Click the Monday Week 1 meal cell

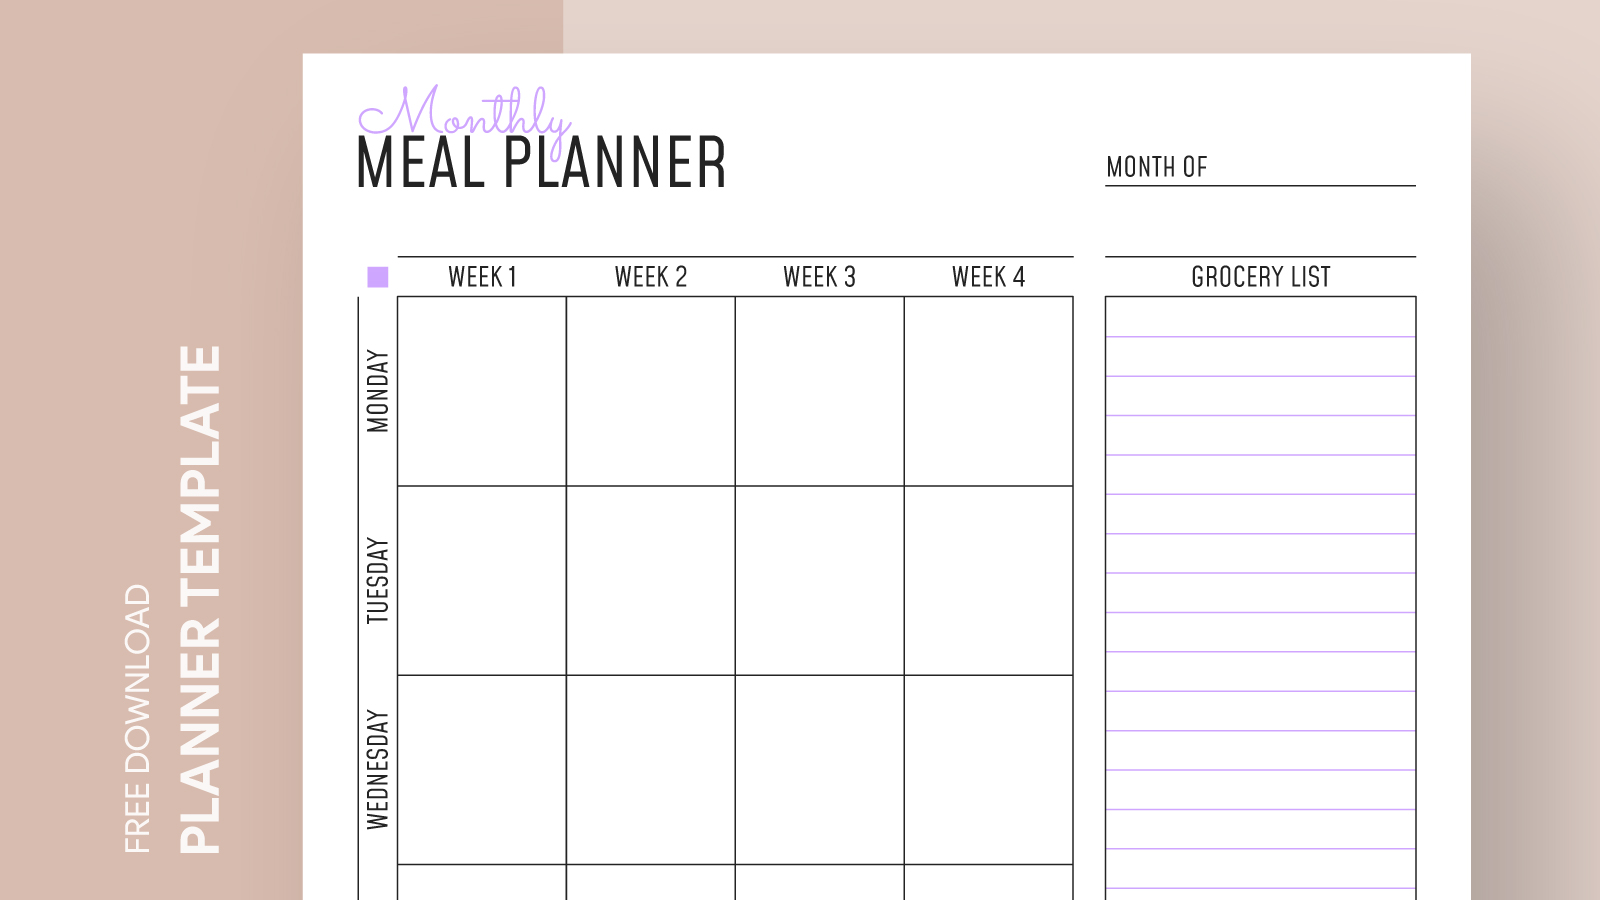482,391
